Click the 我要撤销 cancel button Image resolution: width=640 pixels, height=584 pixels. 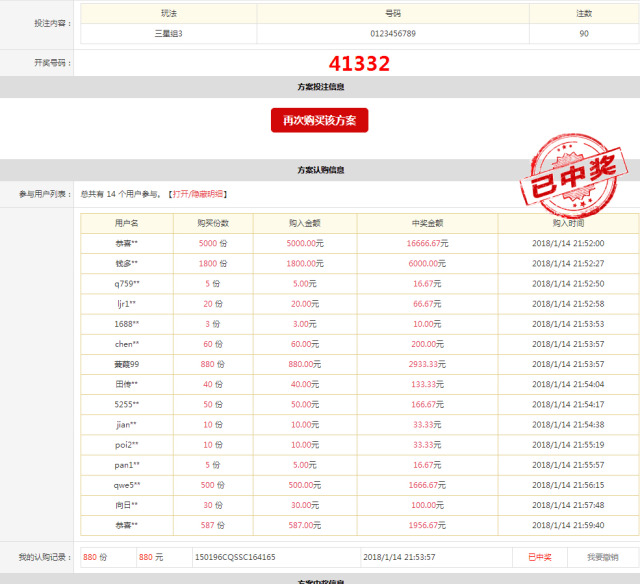click(x=602, y=557)
